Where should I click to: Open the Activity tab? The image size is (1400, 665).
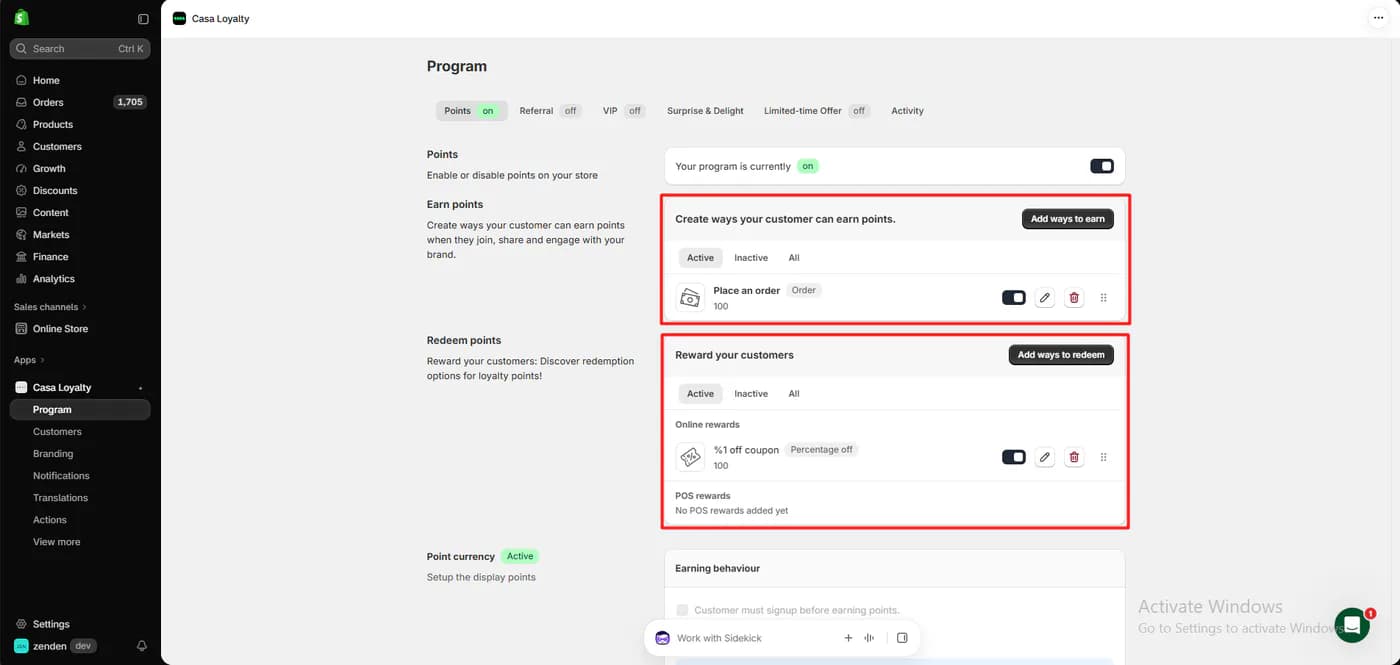pos(907,111)
